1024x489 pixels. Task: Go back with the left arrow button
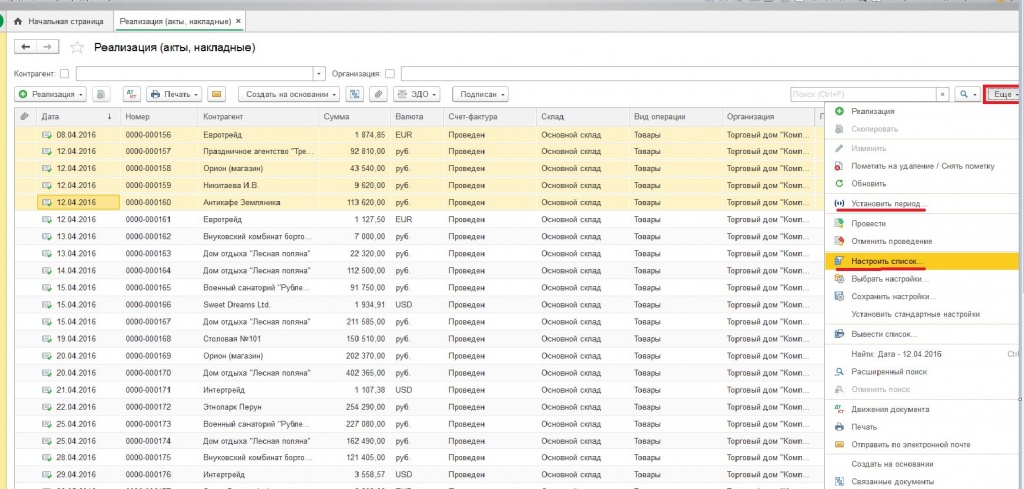click(26, 47)
